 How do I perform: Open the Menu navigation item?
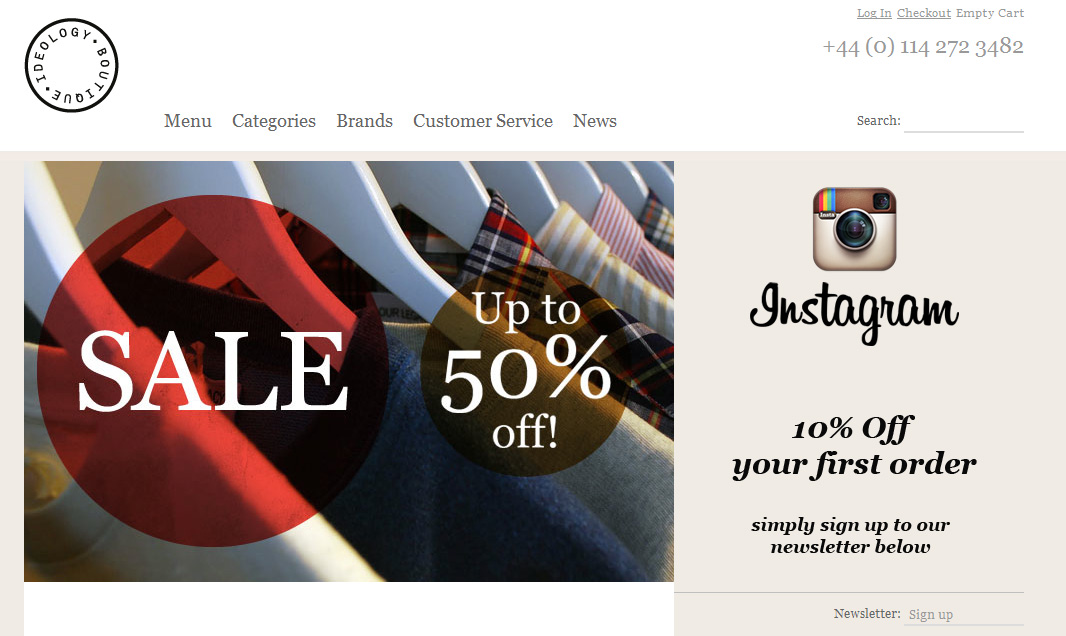[x=188, y=121]
